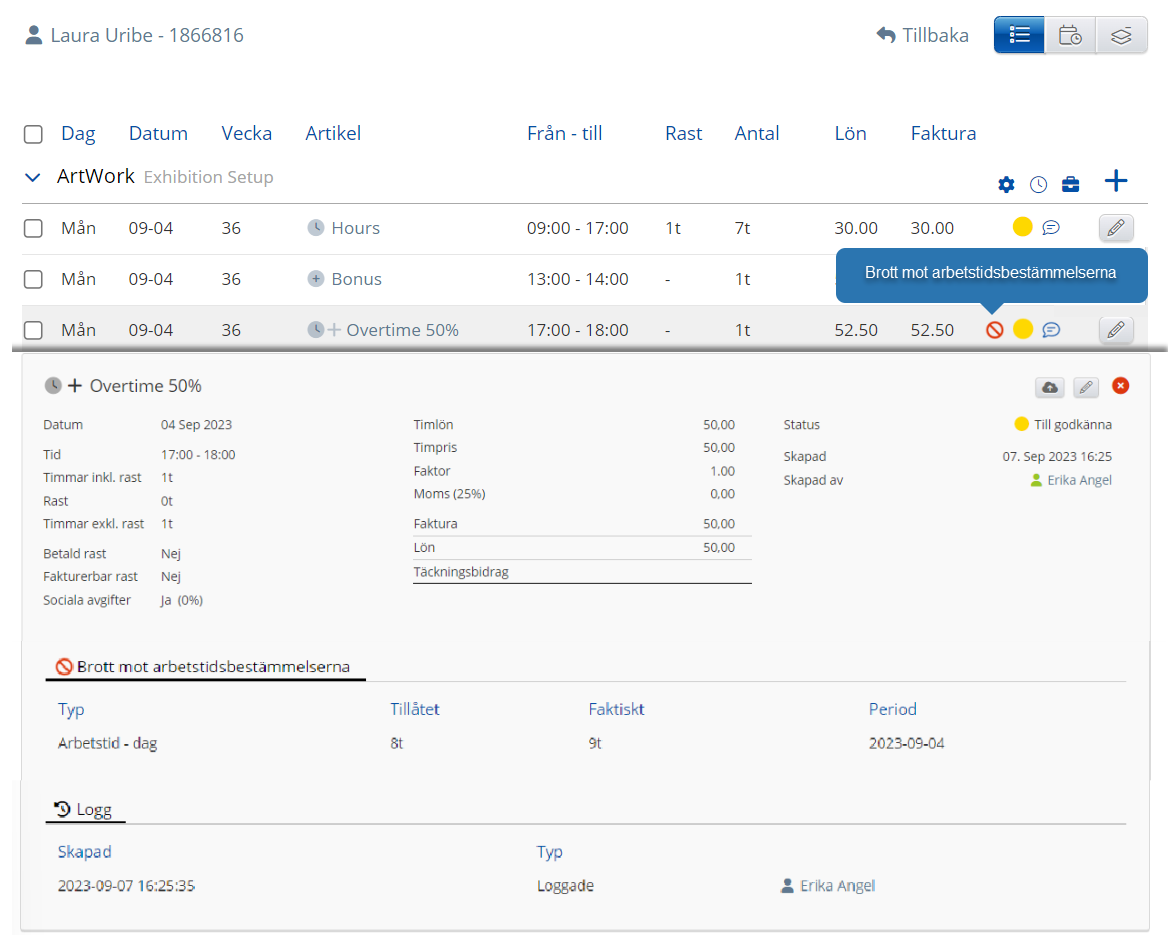Viewport: 1168px width, 935px height.
Task: Open the Logg tab
Action: pyautogui.click(x=84, y=810)
